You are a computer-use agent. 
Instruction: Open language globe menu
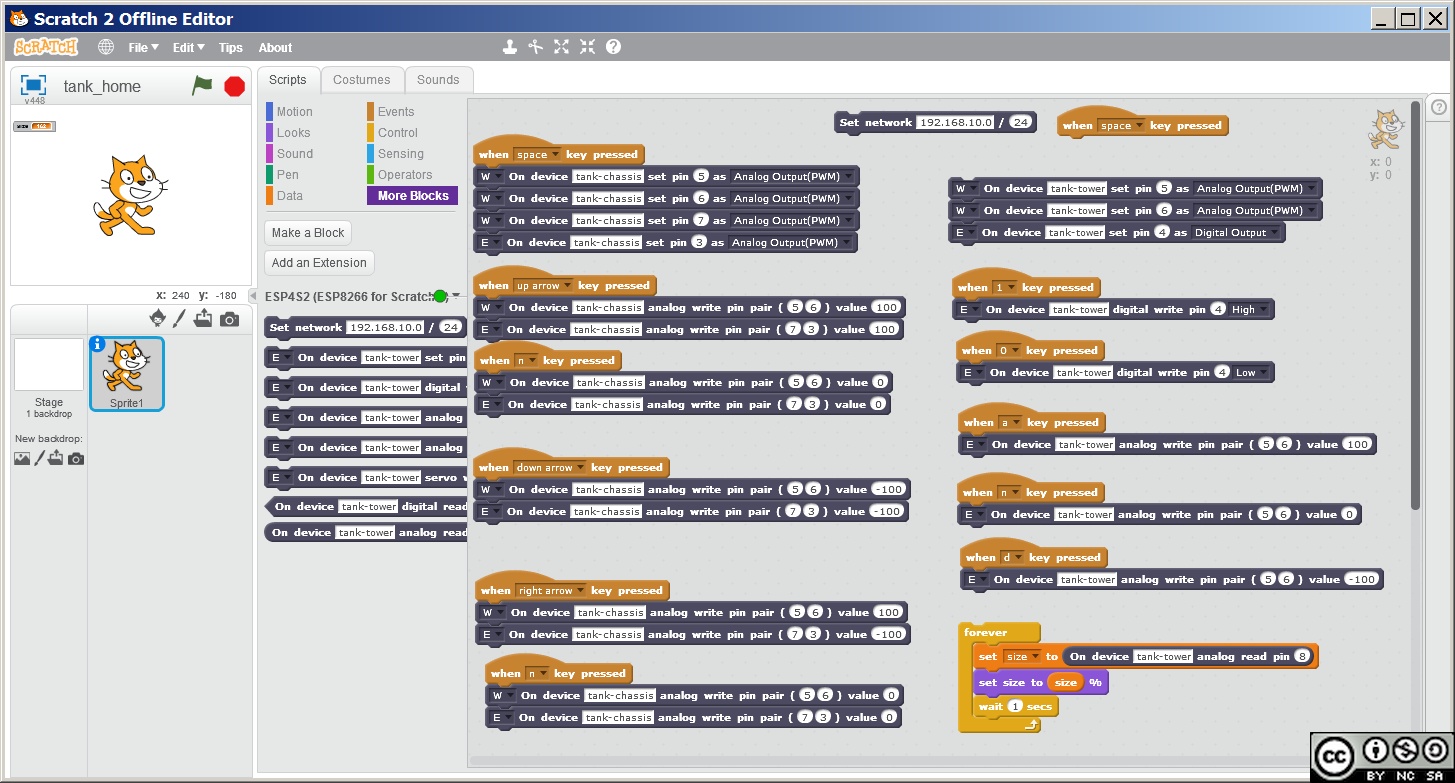[x=106, y=47]
